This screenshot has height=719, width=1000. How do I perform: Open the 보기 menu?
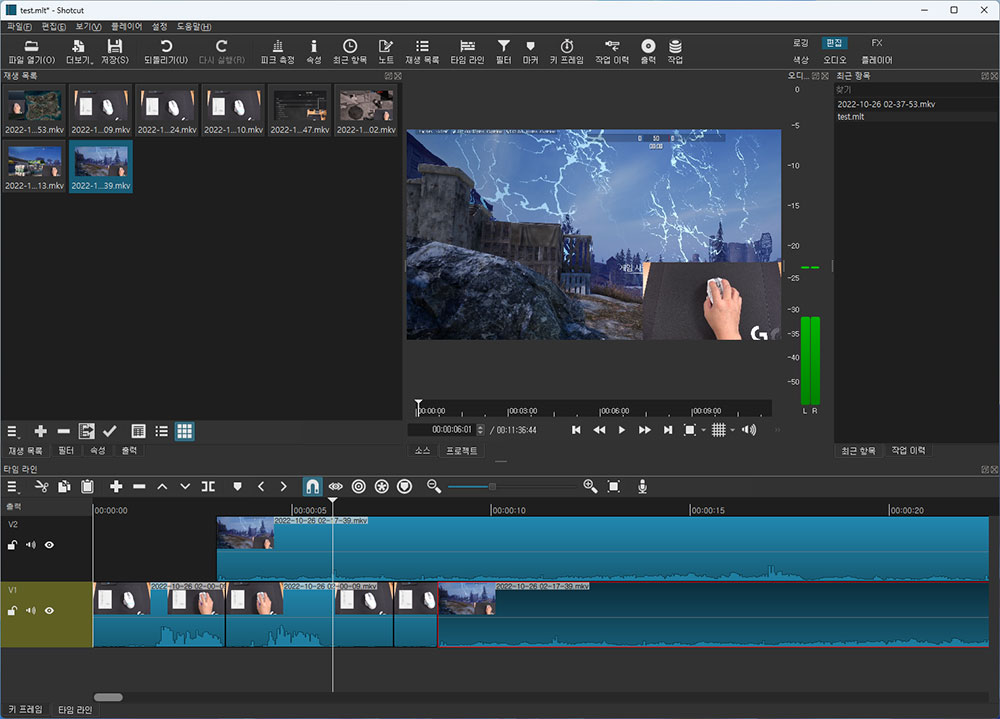(x=88, y=27)
